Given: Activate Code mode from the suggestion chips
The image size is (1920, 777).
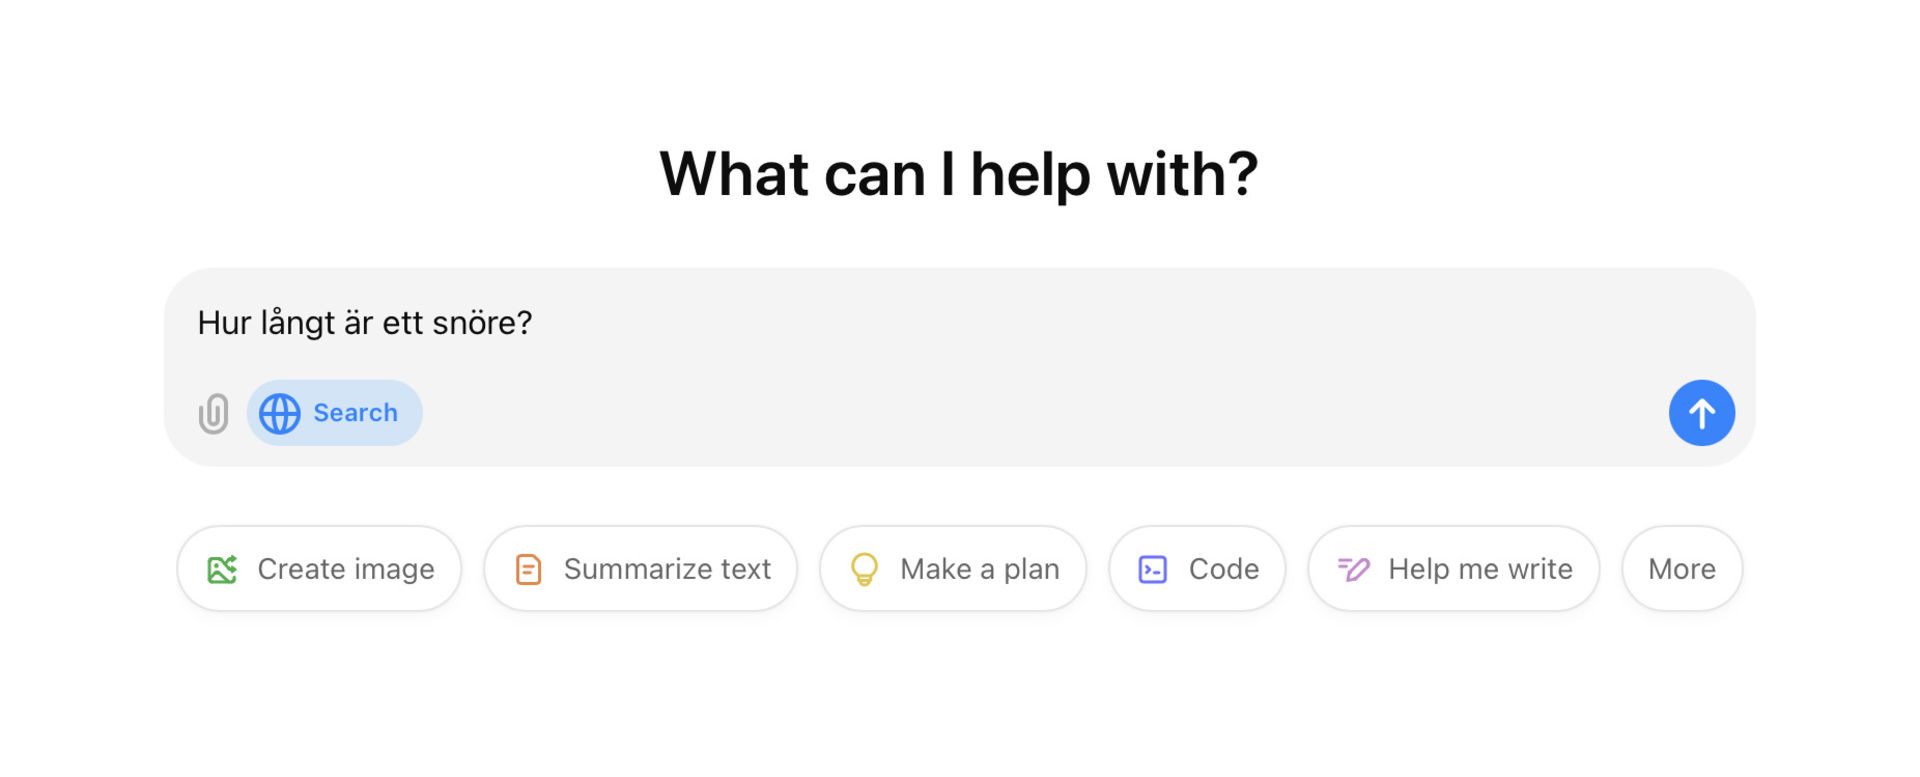Looking at the screenshot, I should click(1197, 568).
